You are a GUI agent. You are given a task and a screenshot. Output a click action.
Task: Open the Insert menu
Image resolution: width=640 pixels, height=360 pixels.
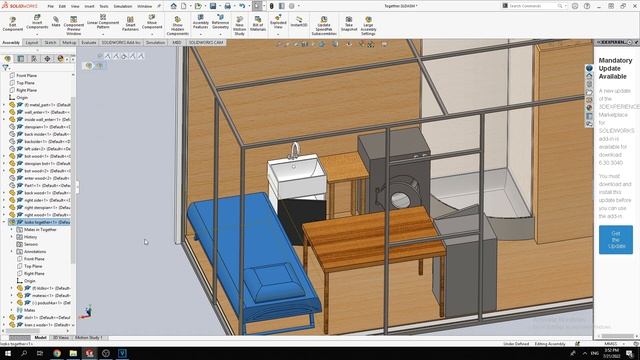click(x=89, y=6)
